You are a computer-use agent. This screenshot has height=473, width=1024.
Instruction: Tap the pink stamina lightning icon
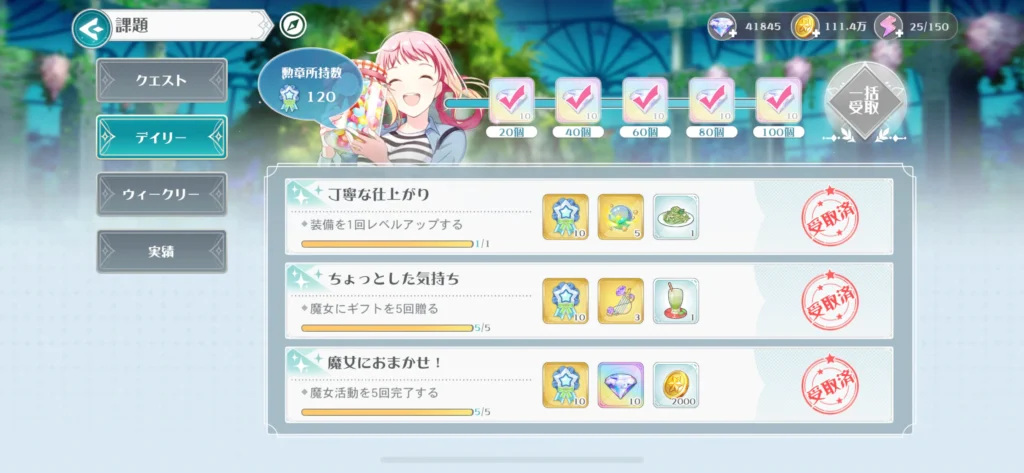pyautogui.click(x=889, y=27)
